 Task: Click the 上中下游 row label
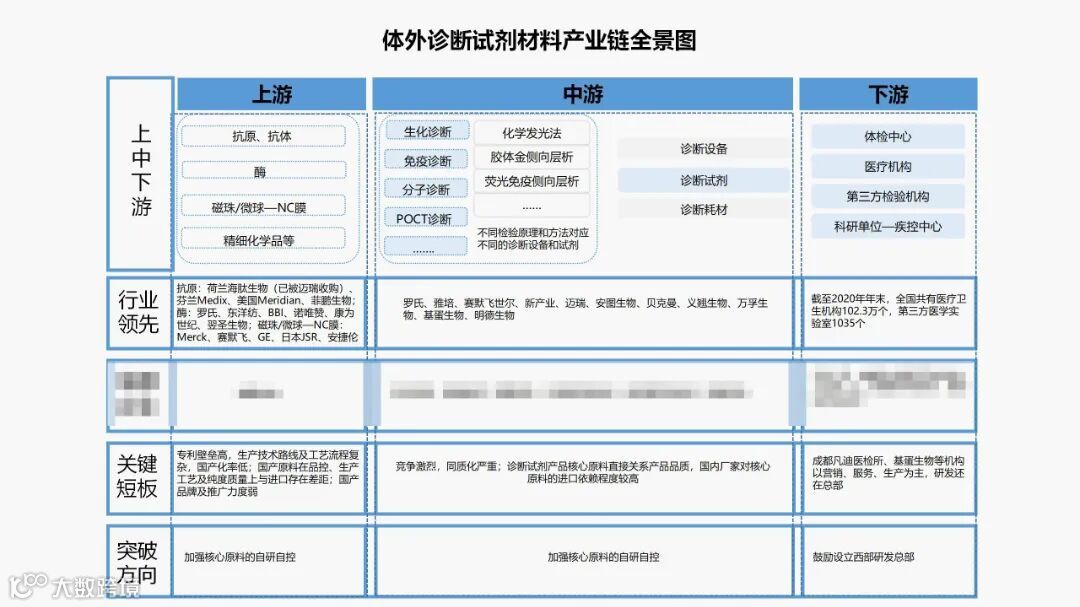pos(141,173)
